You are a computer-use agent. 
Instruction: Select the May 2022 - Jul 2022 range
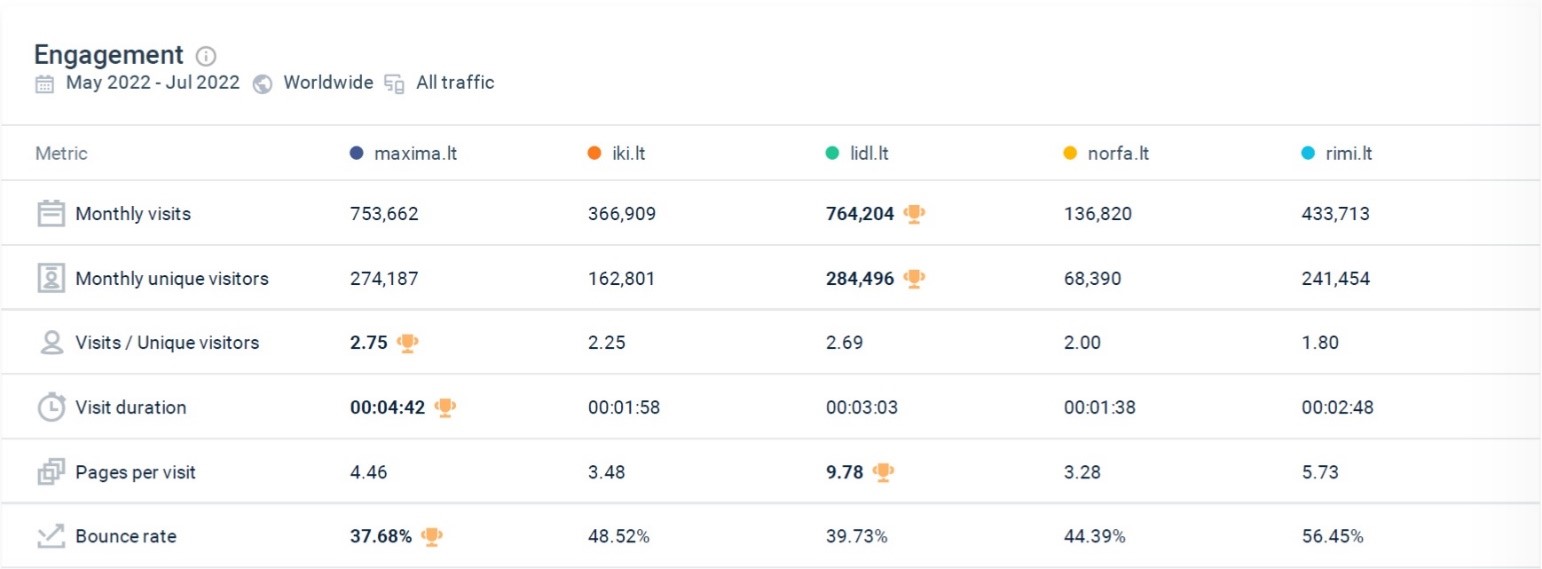click(x=153, y=83)
